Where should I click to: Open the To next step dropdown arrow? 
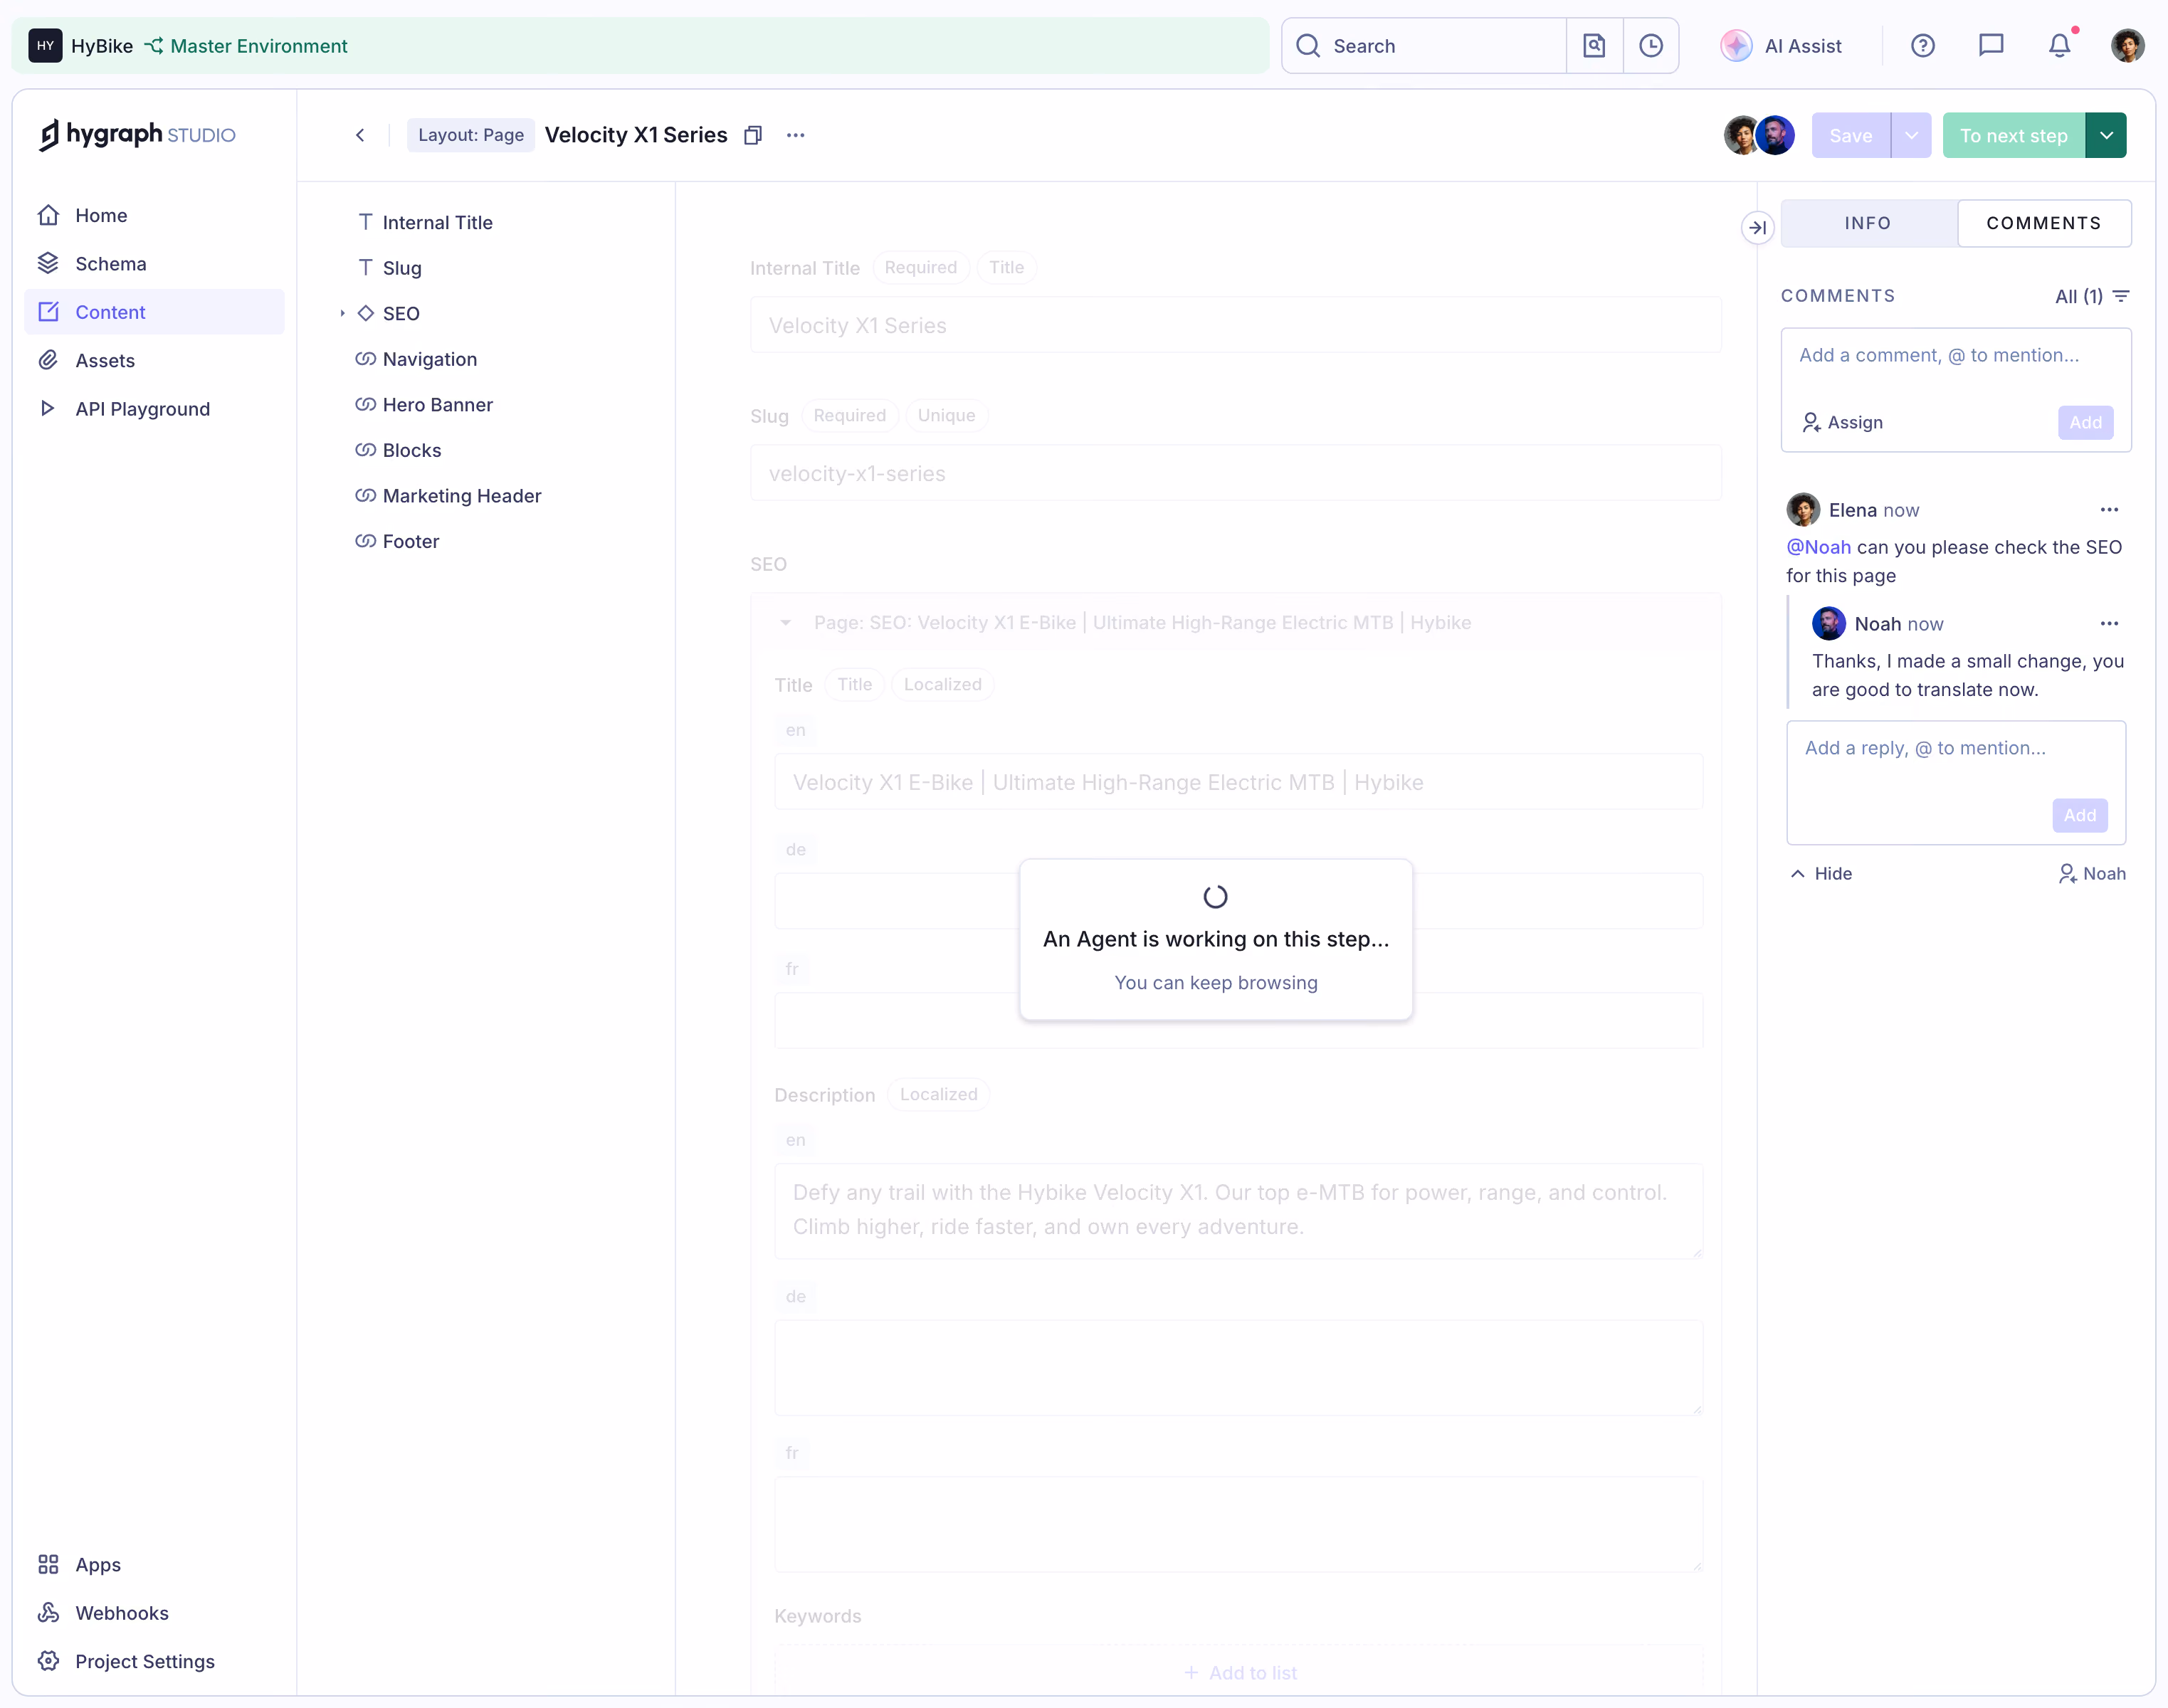click(2106, 135)
